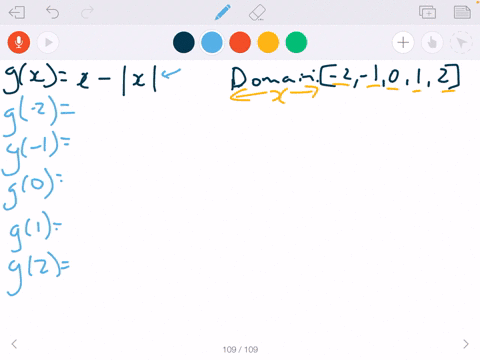Exit the whiteboard with the back icon
480x360 pixels.
(17, 13)
